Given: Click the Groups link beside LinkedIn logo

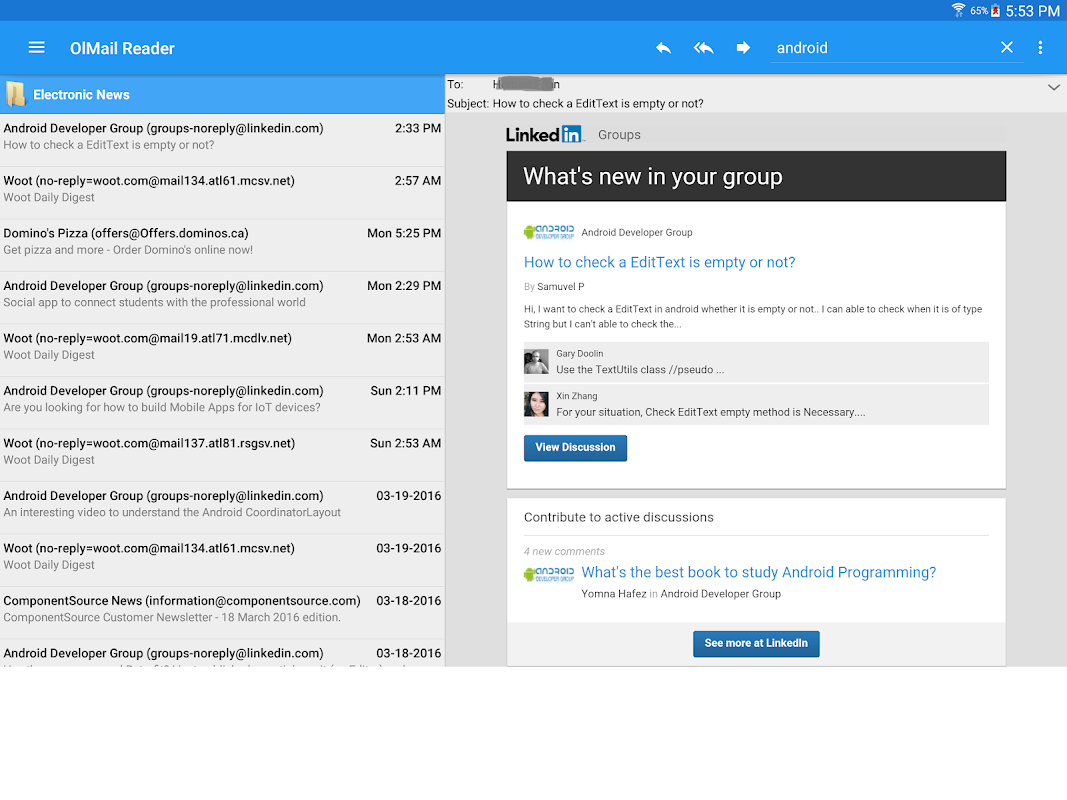Looking at the screenshot, I should tap(619, 135).
